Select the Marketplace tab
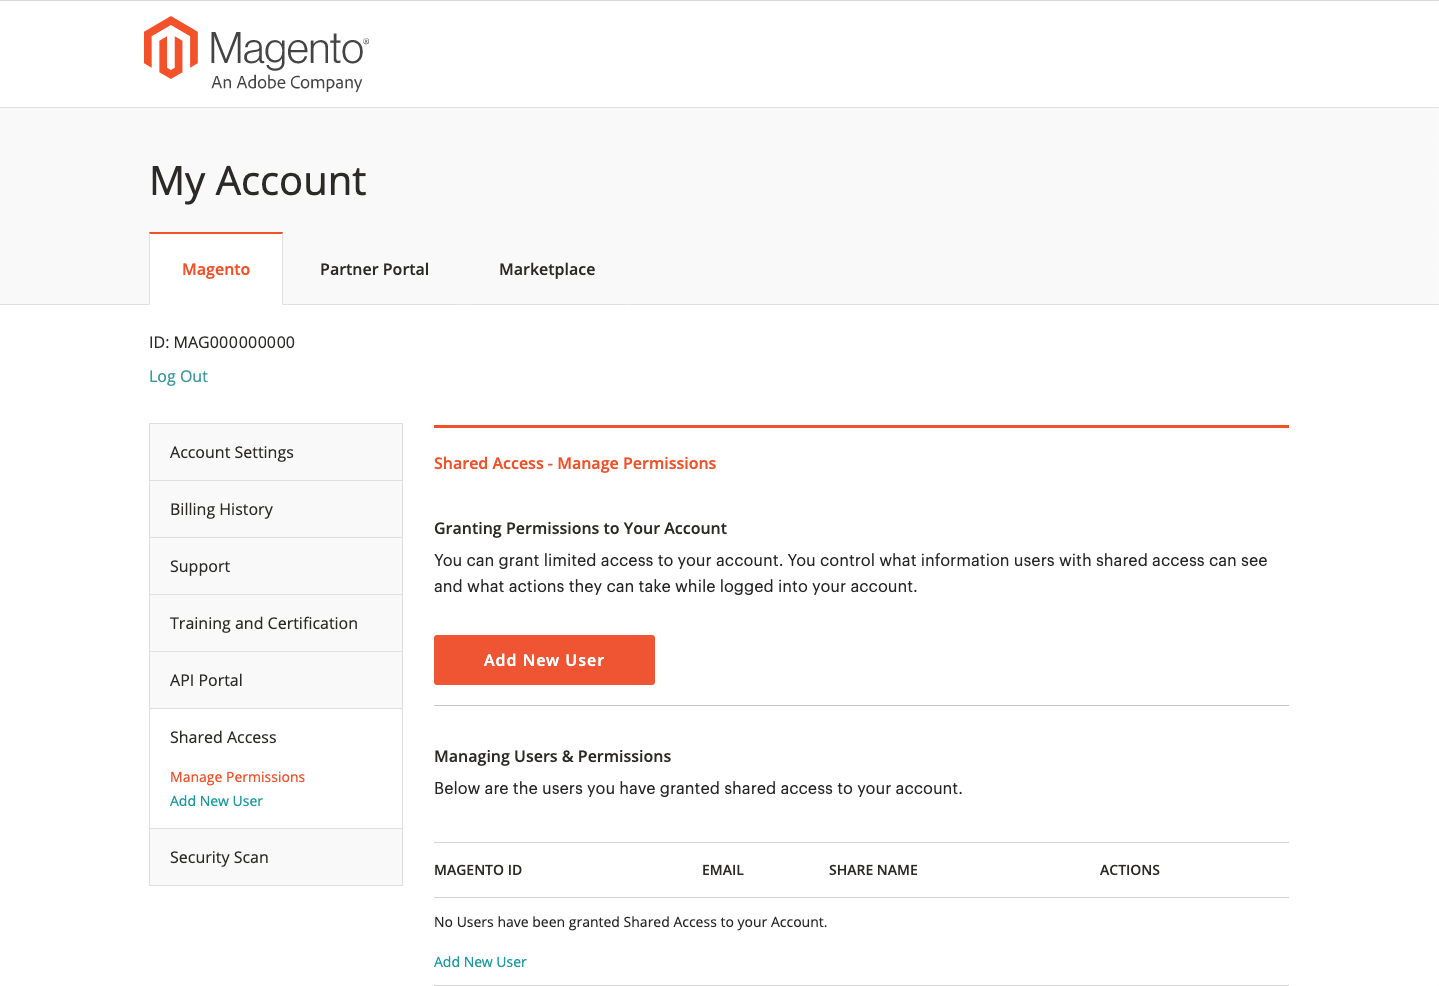Screen dimensions: 1439x986 (x=547, y=269)
